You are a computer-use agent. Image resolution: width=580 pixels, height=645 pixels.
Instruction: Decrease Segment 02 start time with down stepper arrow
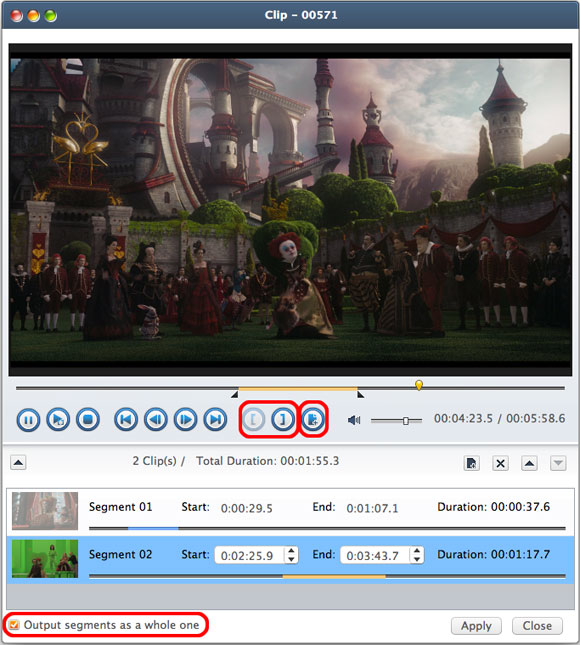tap(291, 560)
